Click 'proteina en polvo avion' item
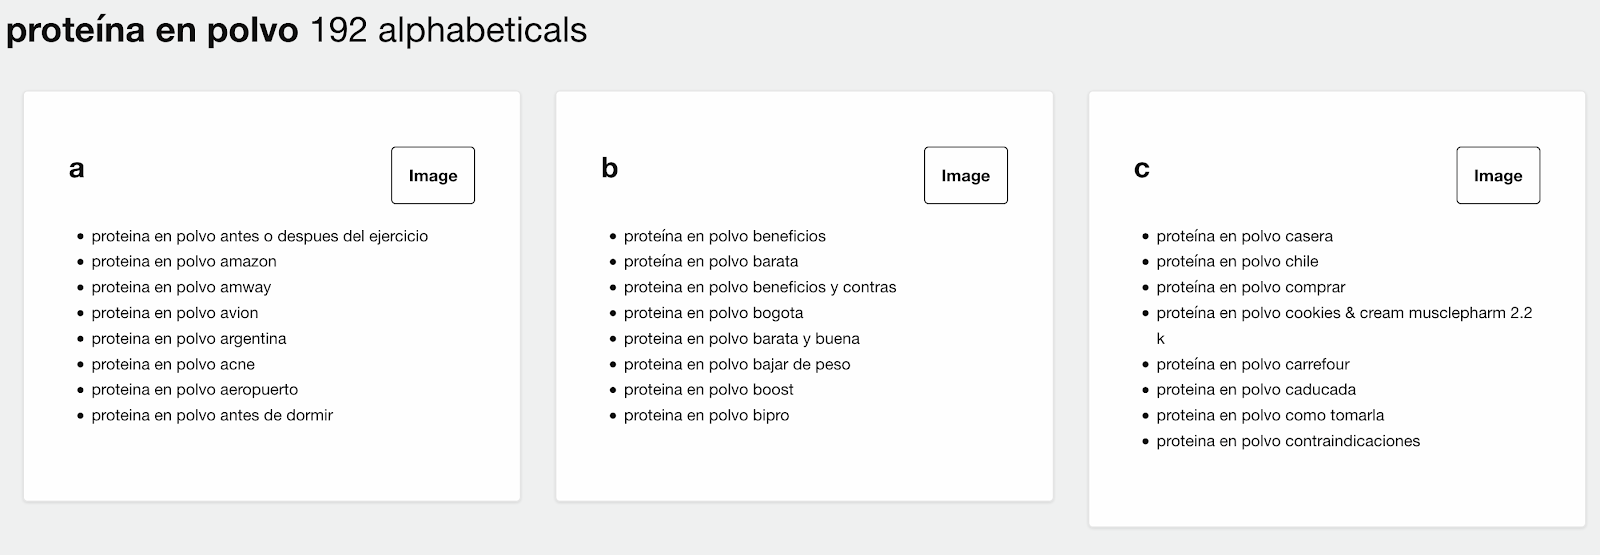1600x555 pixels. click(175, 313)
